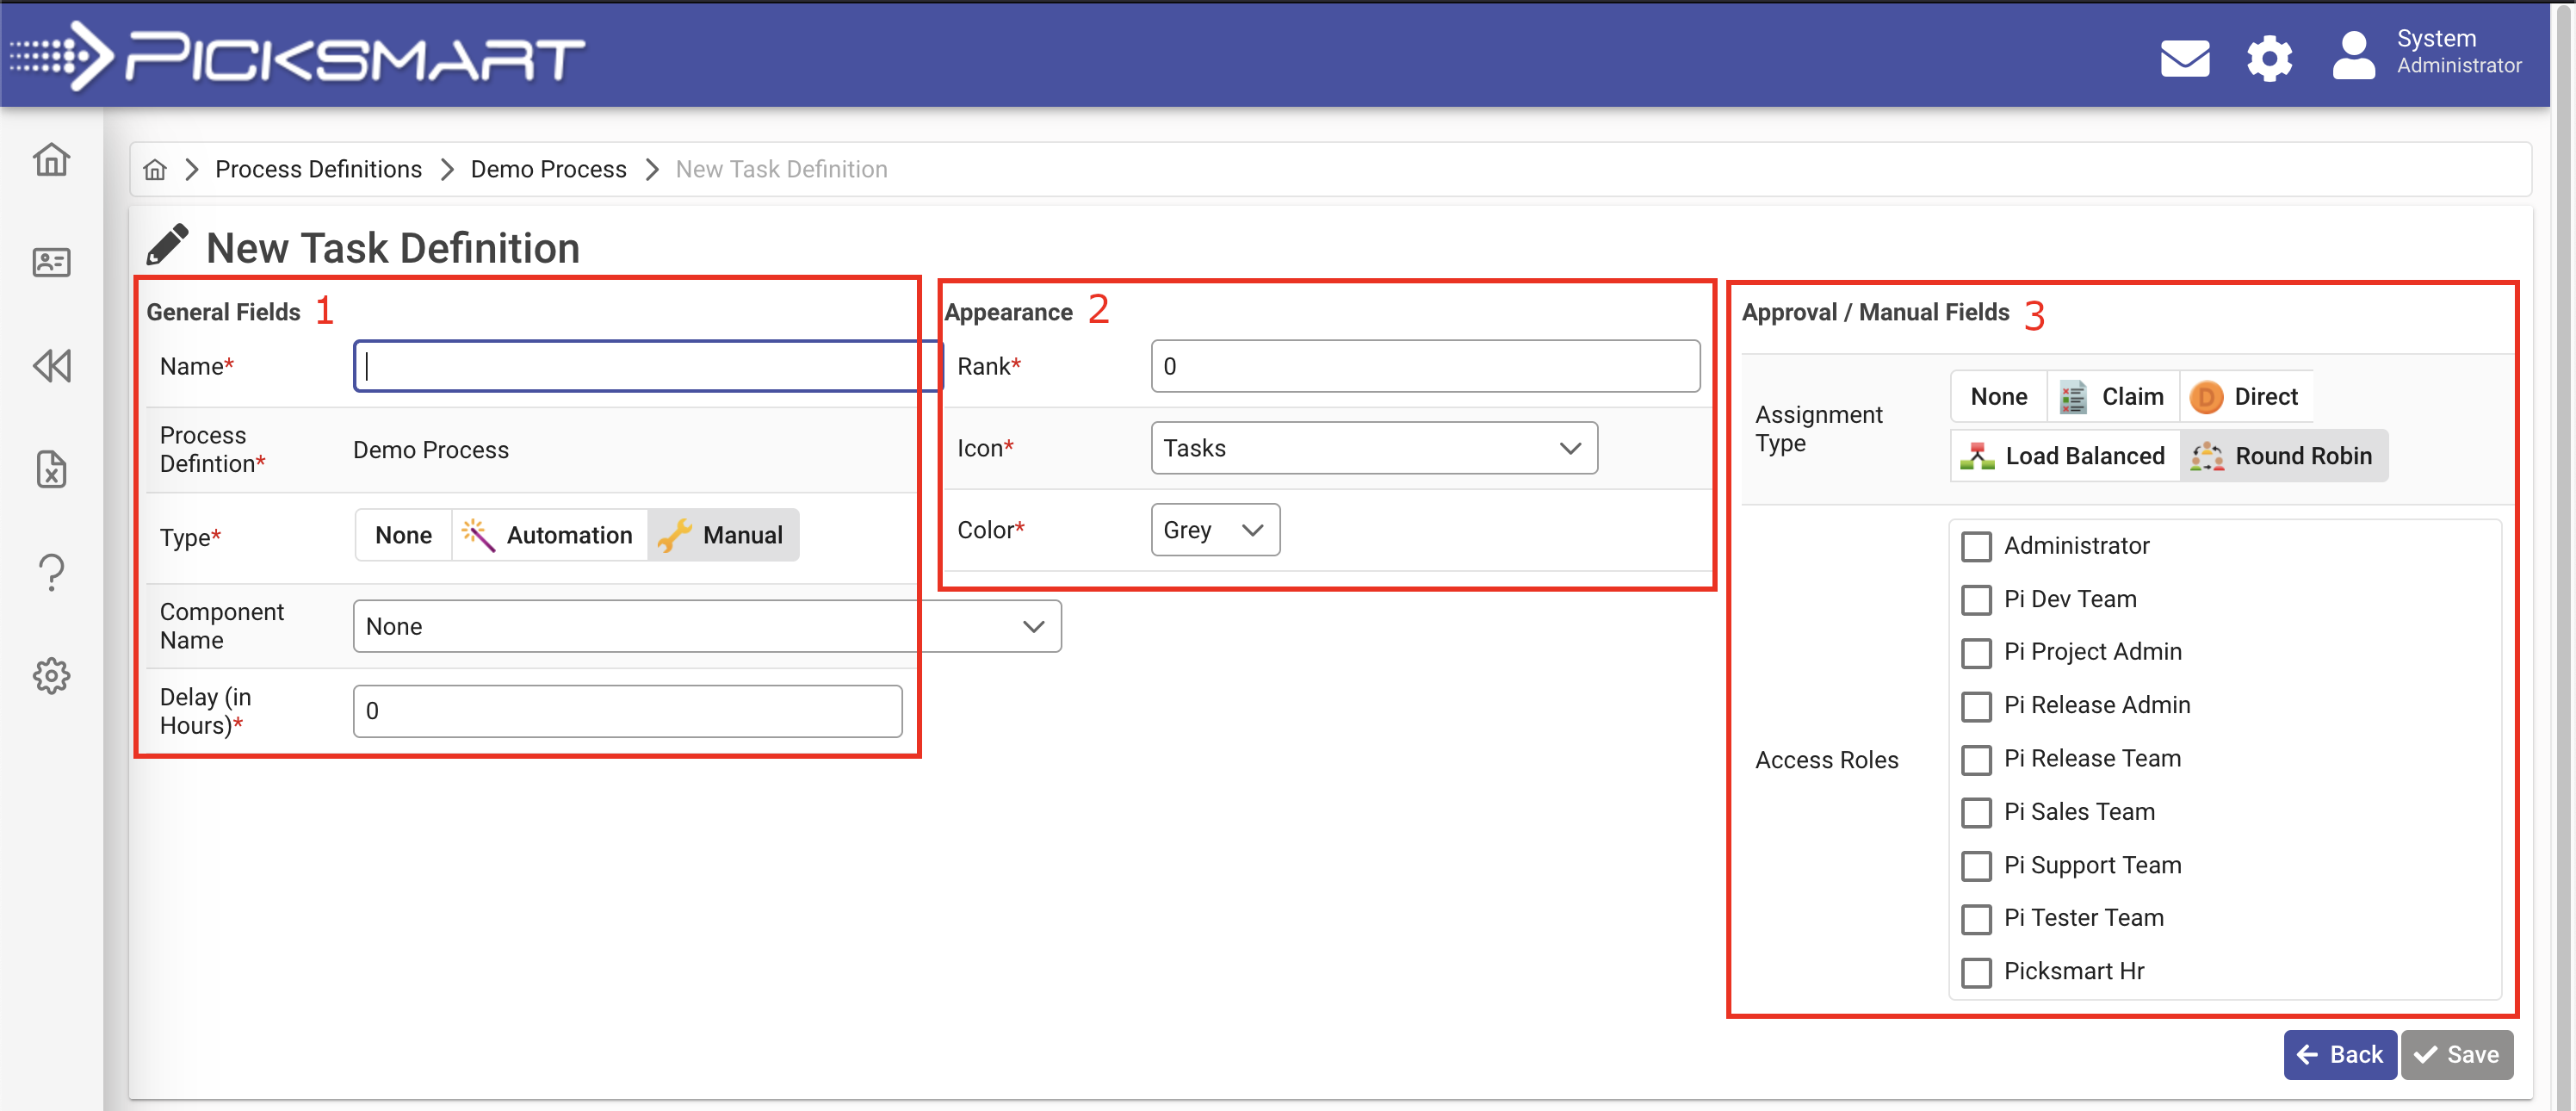This screenshot has height=1111, width=2576.
Task: Click the rewind double-arrow sidebar icon
Action: click(51, 366)
